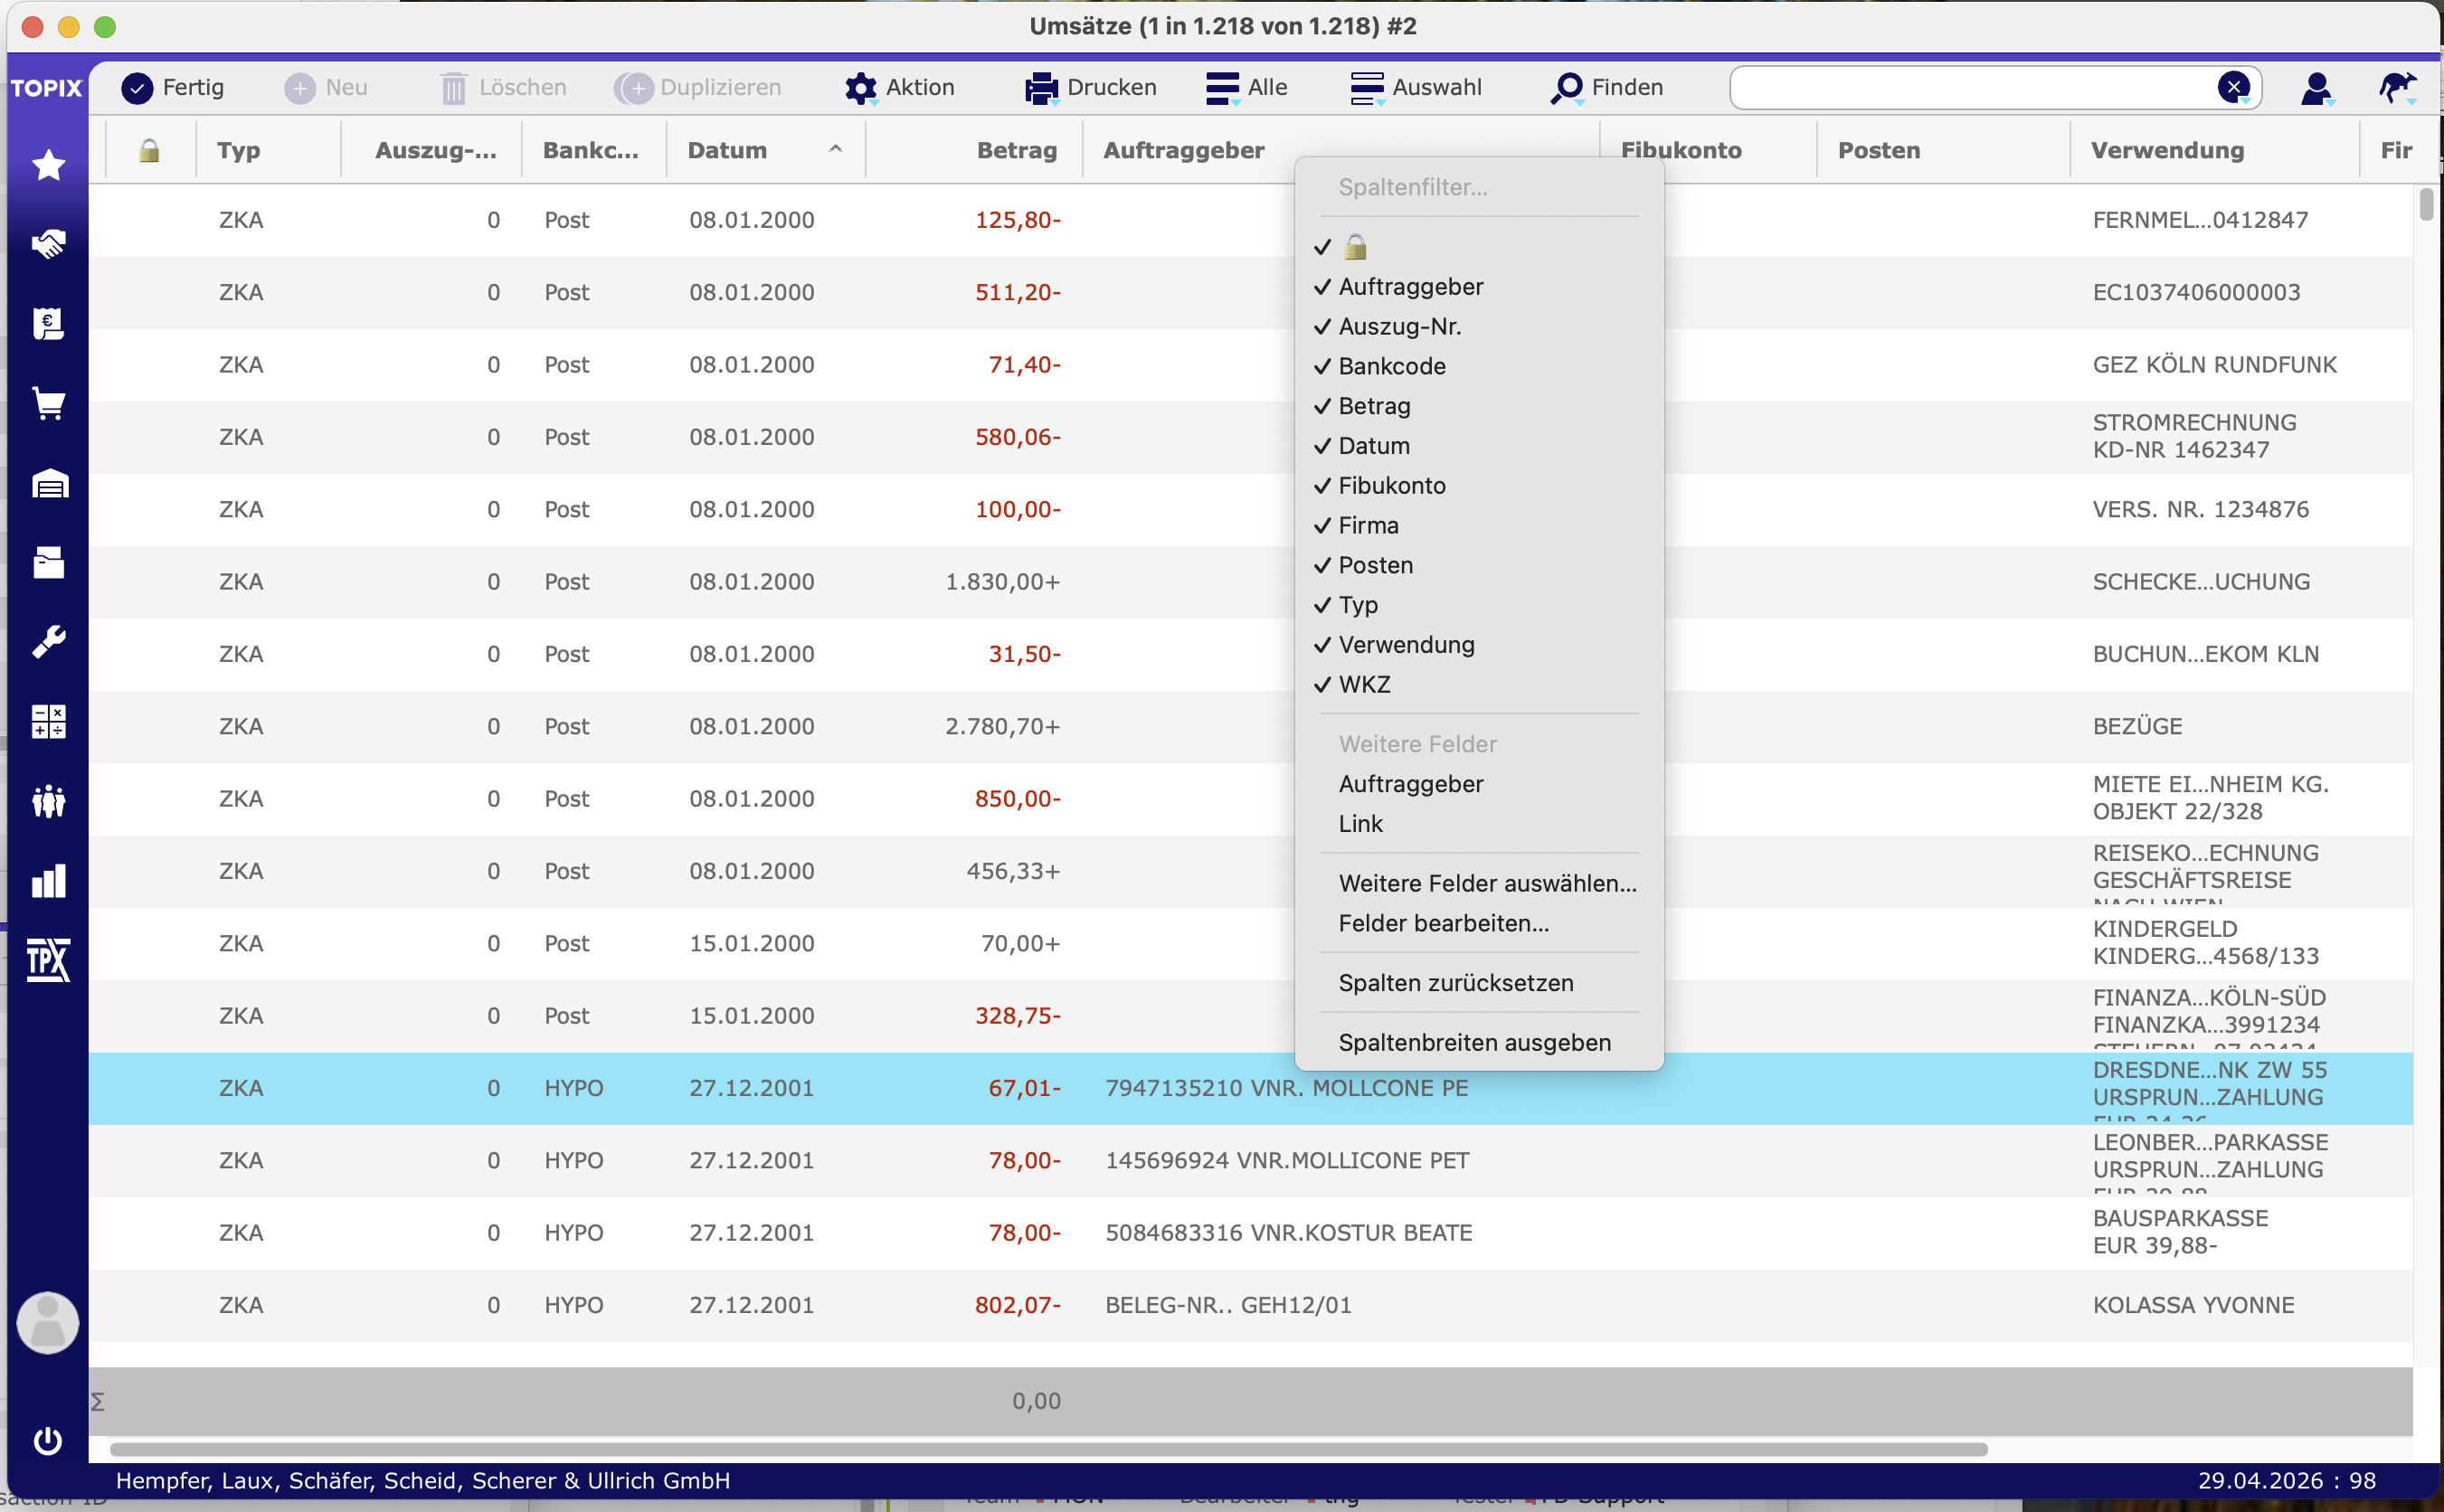Viewport: 2444px width, 1512px height.
Task: Toggle the WKZ column visibility
Action: [x=1364, y=685]
